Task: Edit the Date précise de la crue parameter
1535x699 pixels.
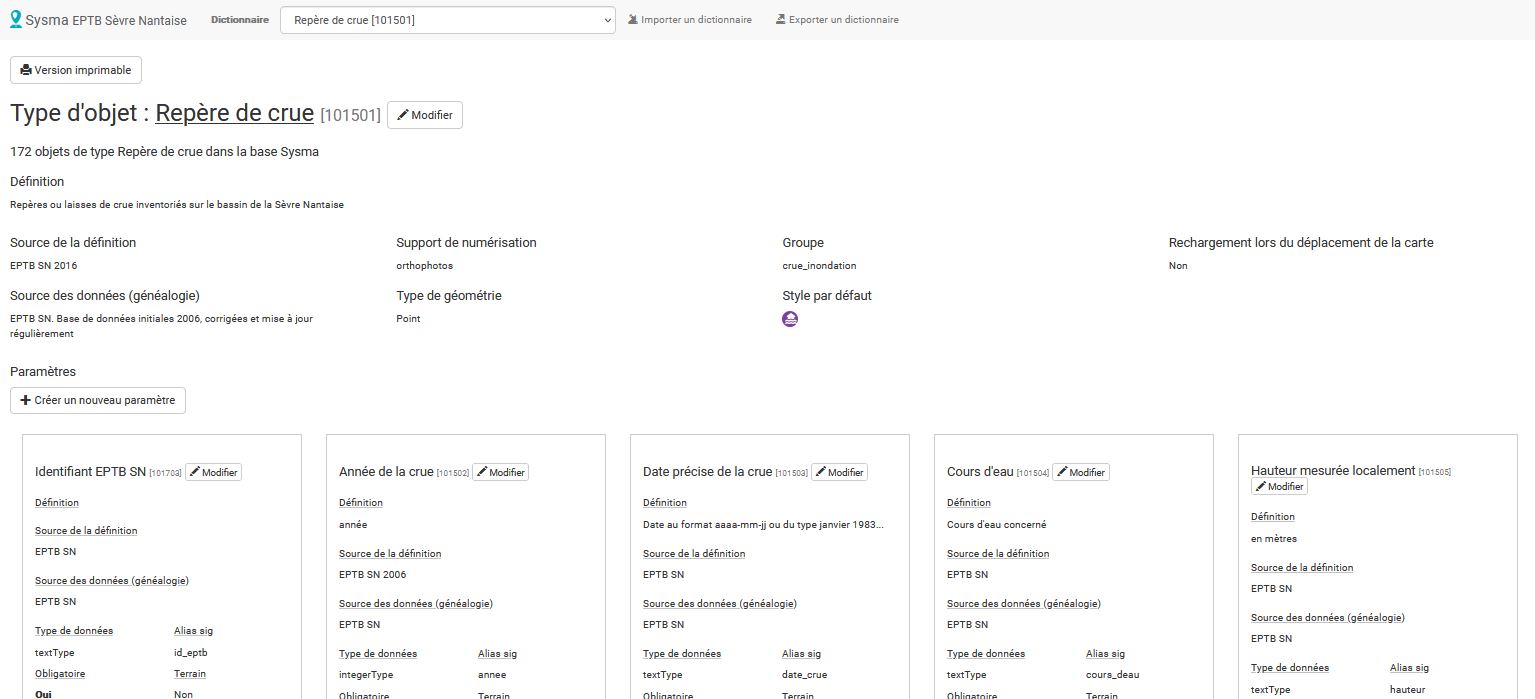Action: [839, 472]
